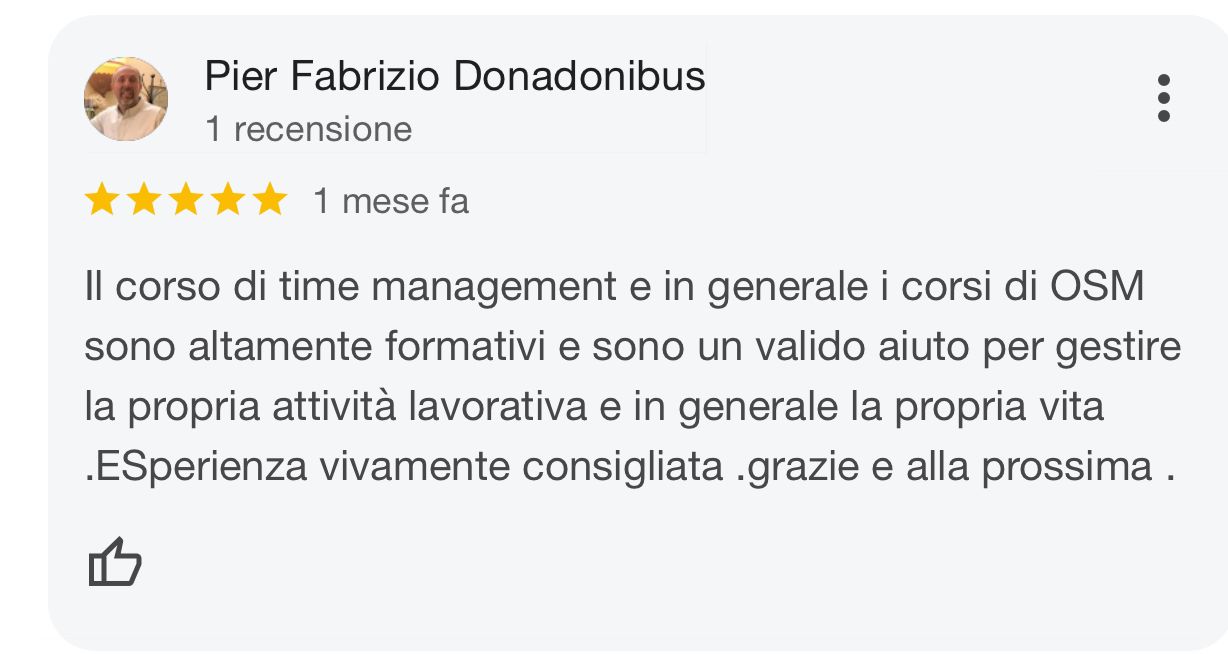Click the '1 recensione' link

point(307,128)
